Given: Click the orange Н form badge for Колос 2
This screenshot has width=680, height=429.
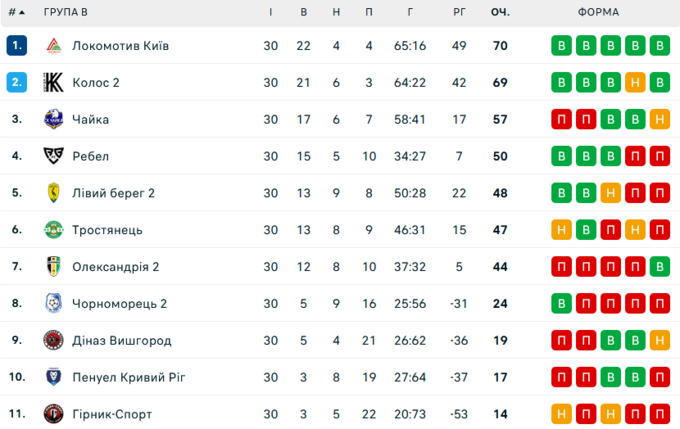Looking at the screenshot, I should [635, 82].
